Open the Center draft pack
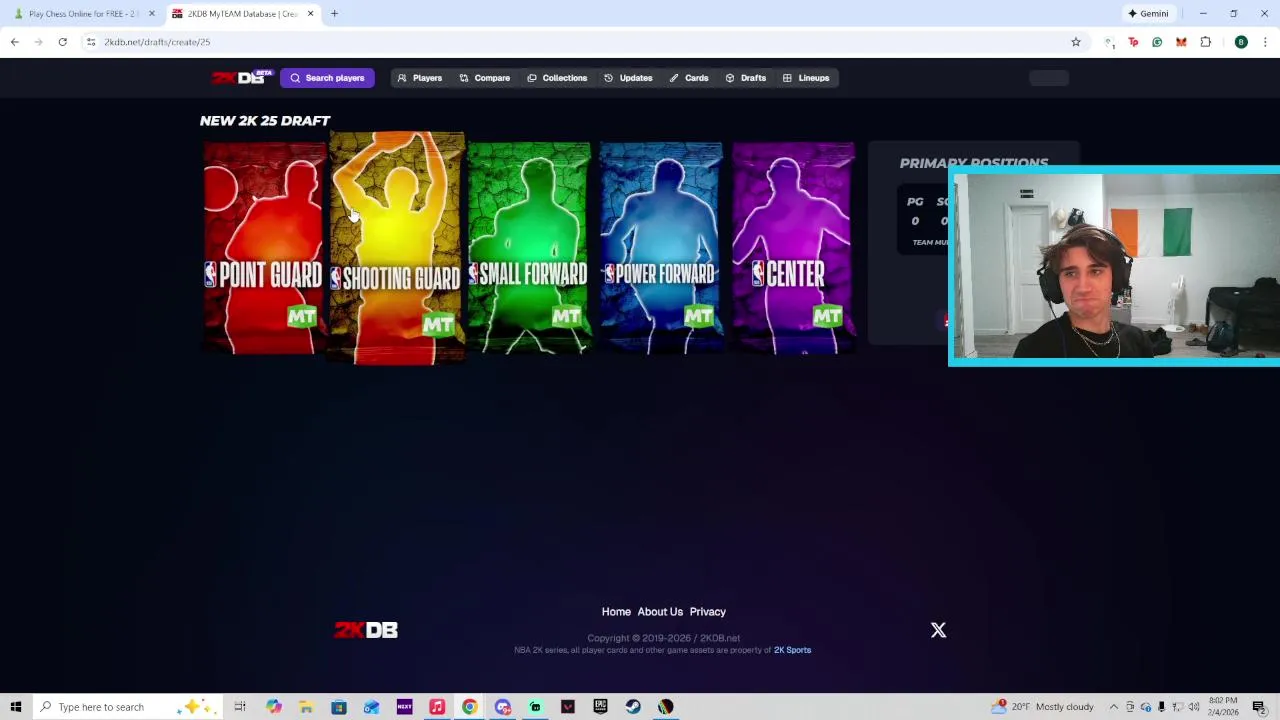 793,248
